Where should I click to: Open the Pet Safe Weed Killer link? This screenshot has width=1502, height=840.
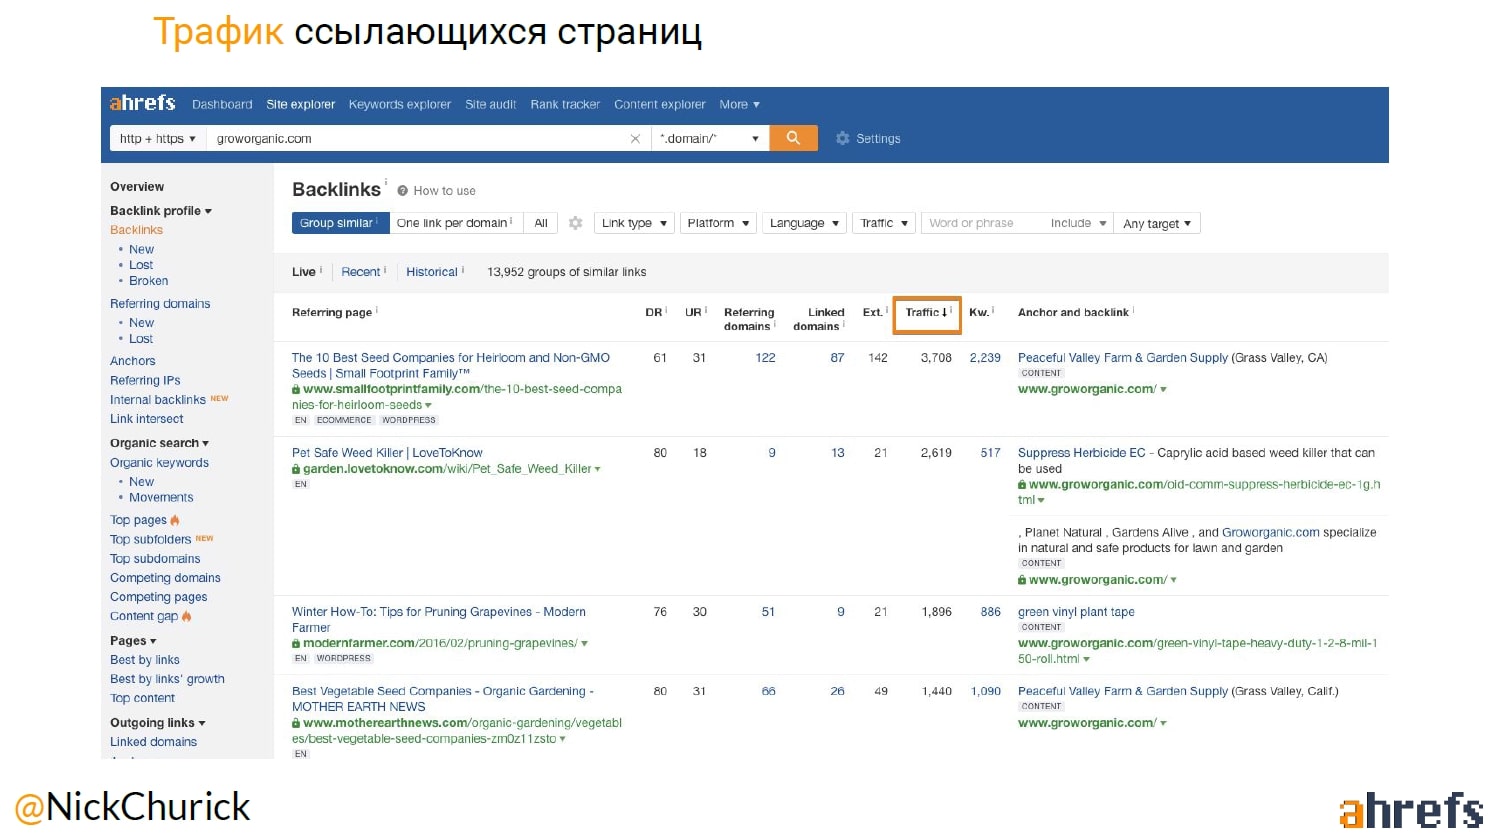[x=387, y=453]
